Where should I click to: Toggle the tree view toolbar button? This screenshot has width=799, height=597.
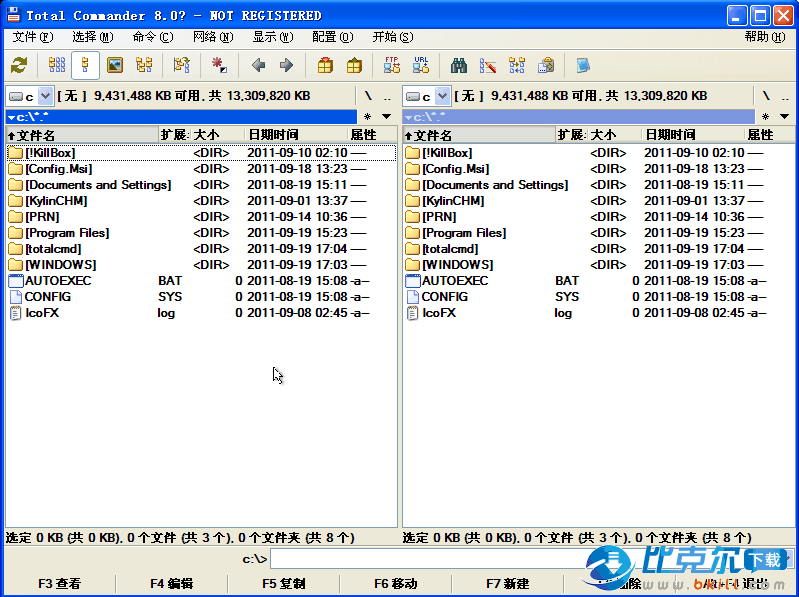tap(144, 66)
